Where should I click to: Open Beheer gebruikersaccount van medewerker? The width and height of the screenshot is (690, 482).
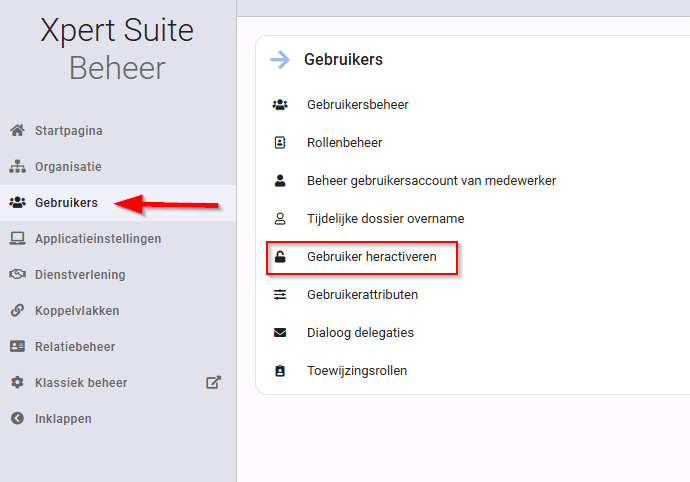click(x=431, y=180)
